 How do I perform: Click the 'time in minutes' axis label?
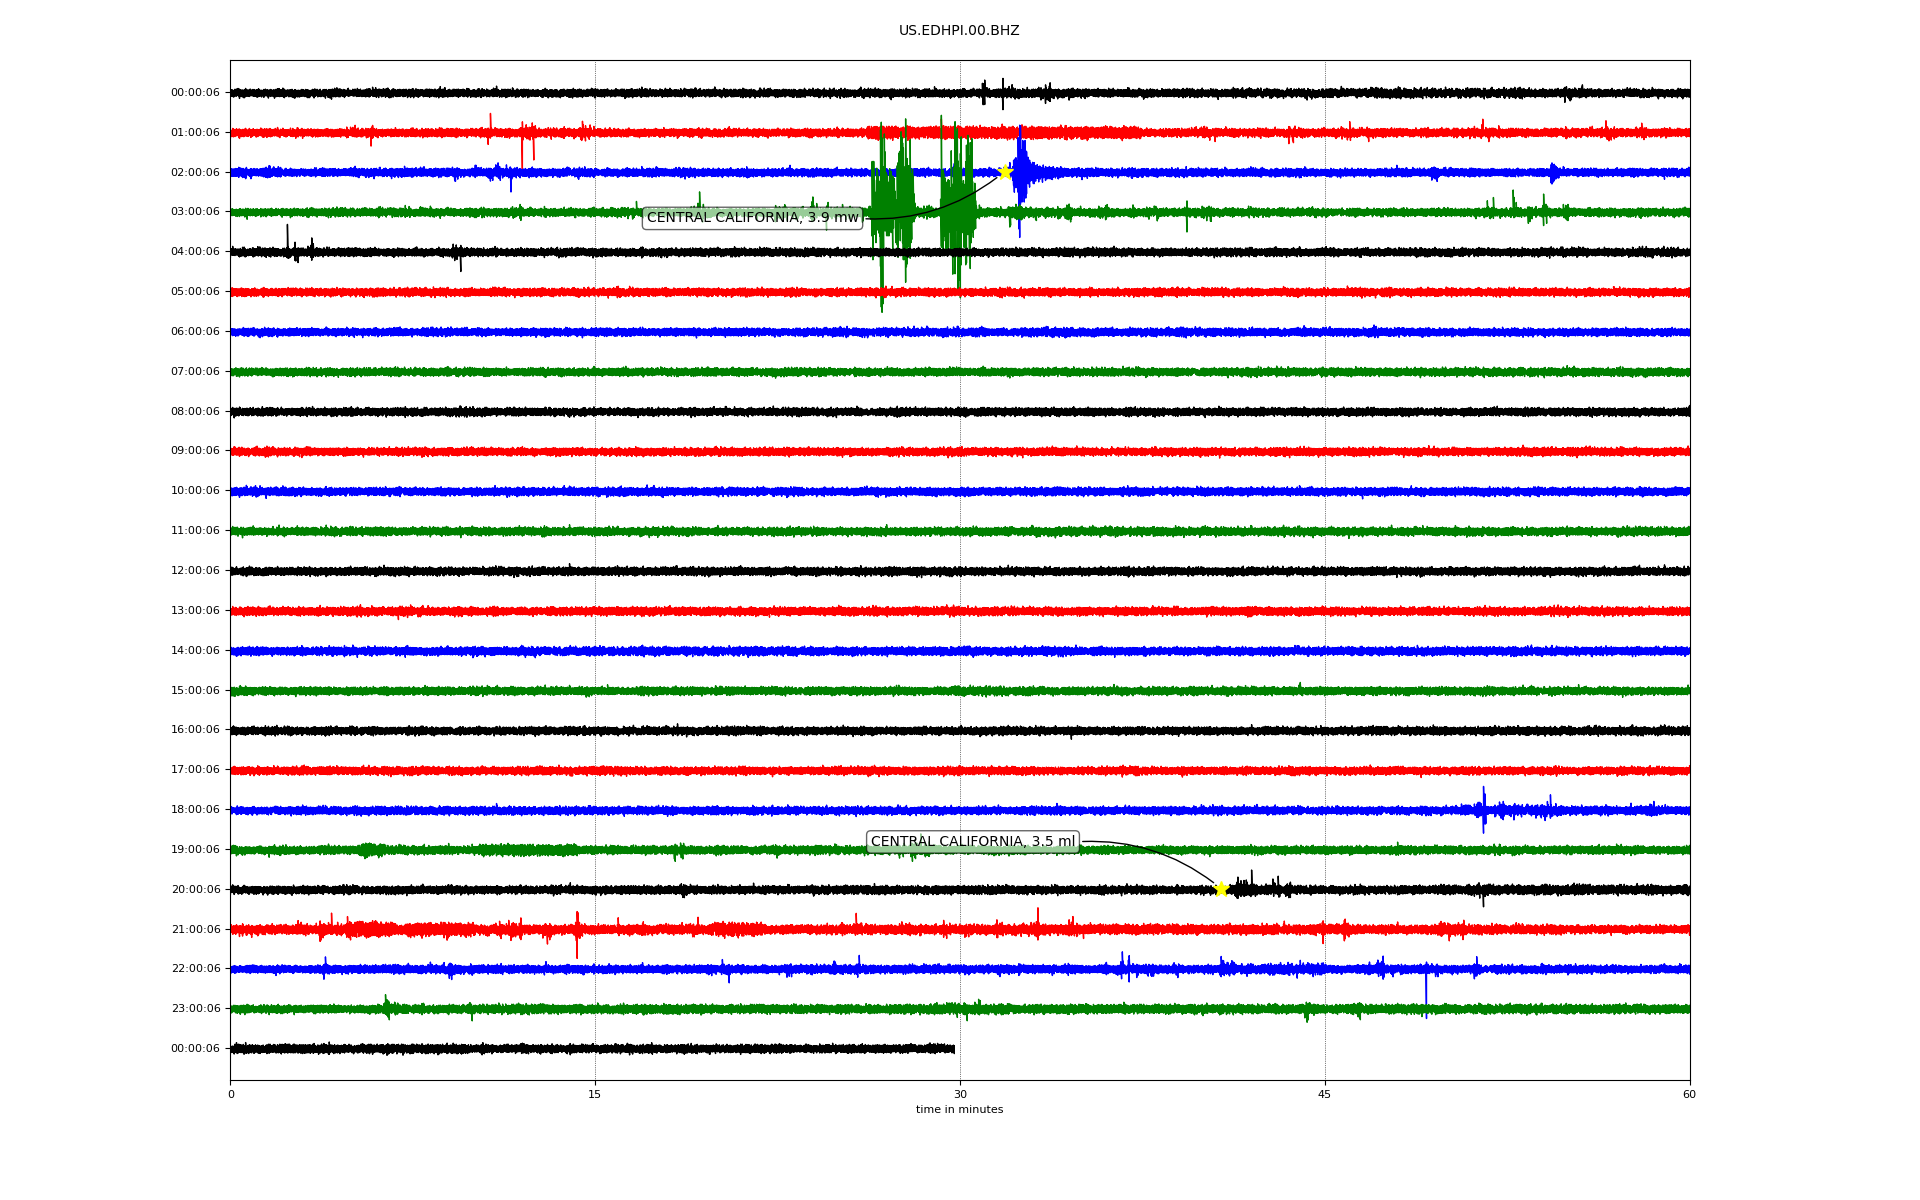959,1110
